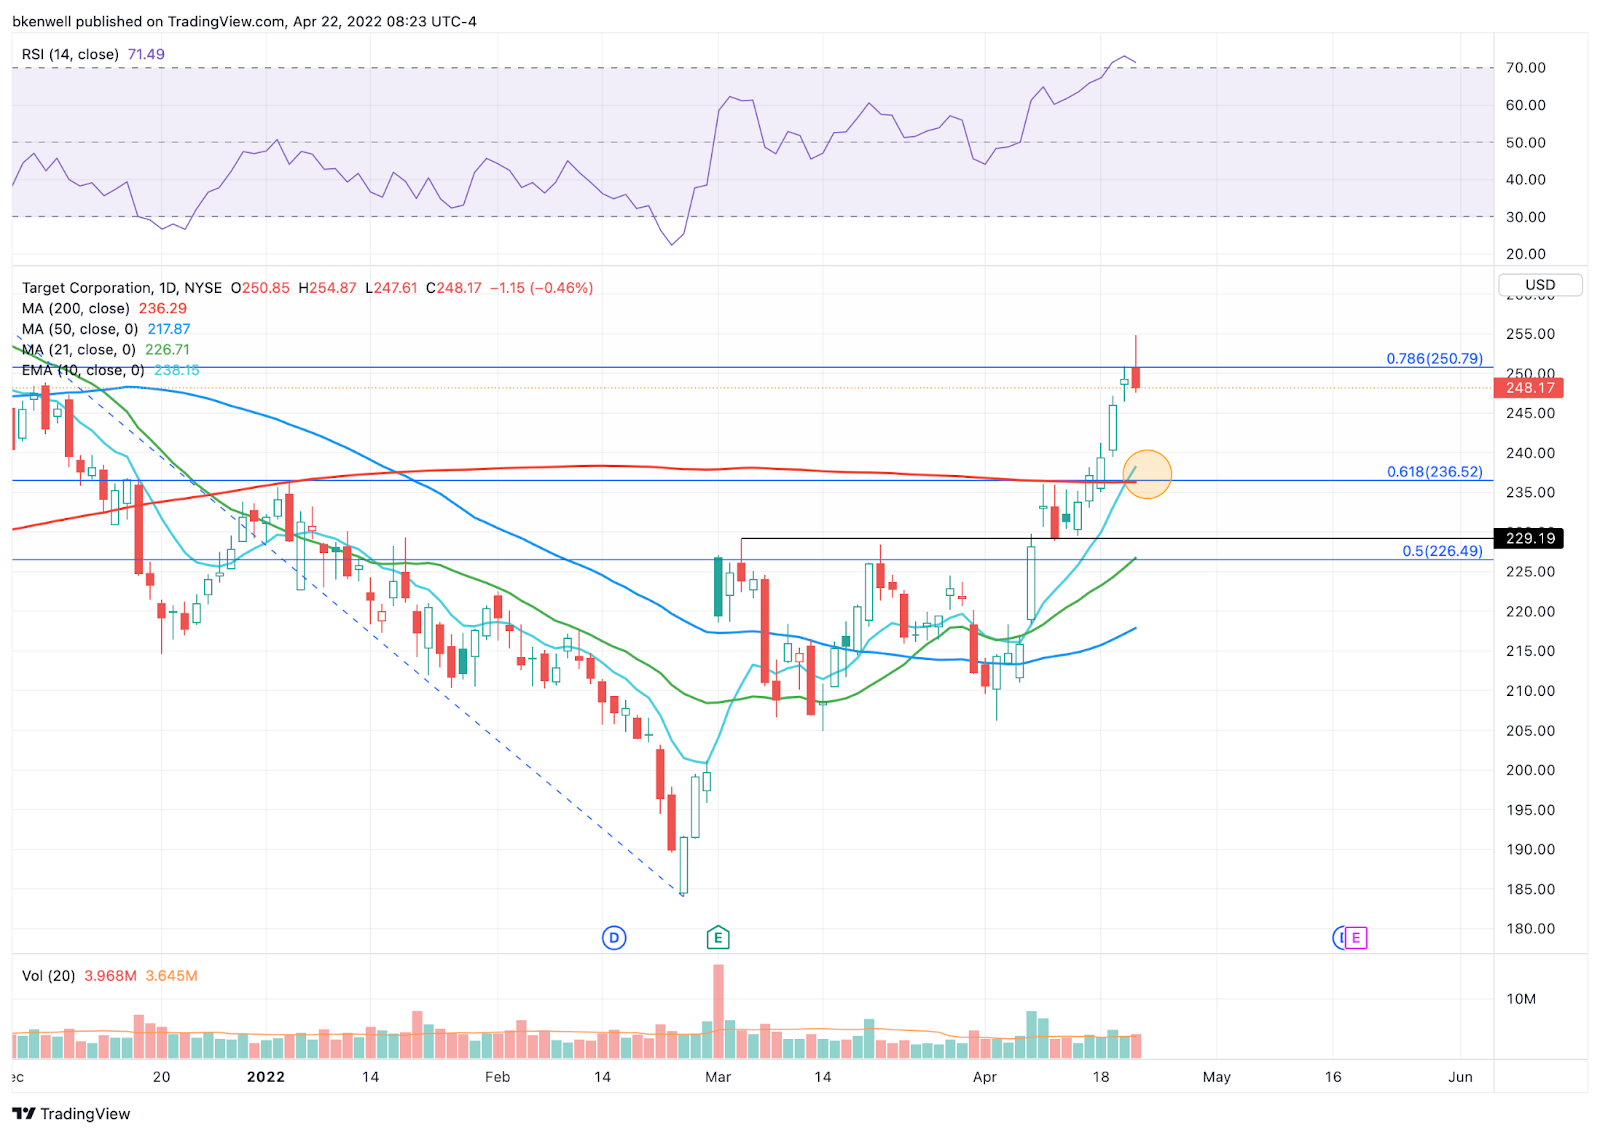Select the MA (21, close, 0) indicator legend
This screenshot has width=1600, height=1135.
79,350
